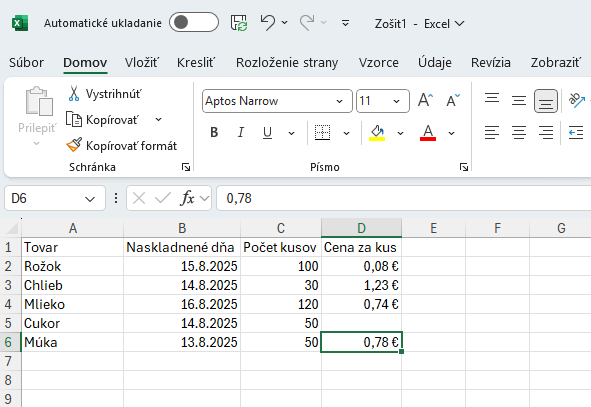Click the formula bar showing 0,78
Image resolution: width=591 pixels, height=407 pixels.
(404, 198)
